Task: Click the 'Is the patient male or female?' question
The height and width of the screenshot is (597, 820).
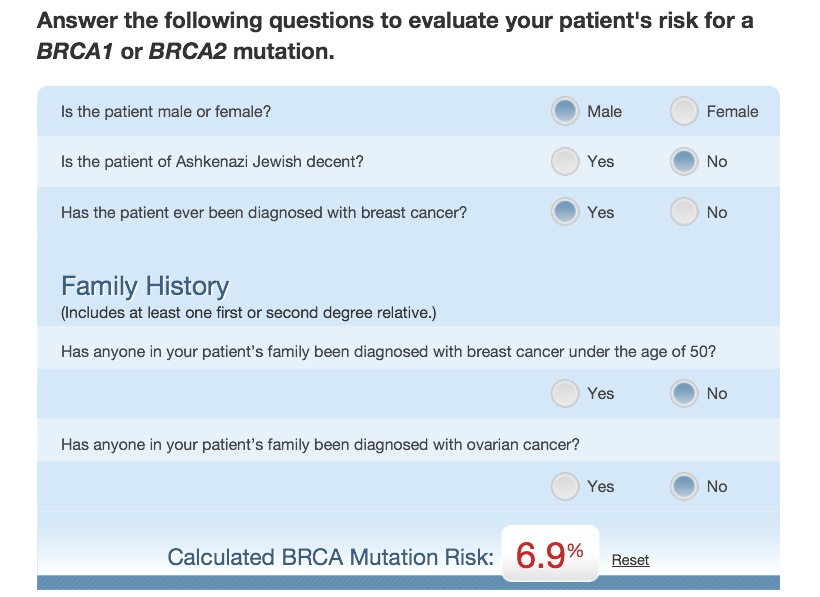Action: tap(166, 112)
